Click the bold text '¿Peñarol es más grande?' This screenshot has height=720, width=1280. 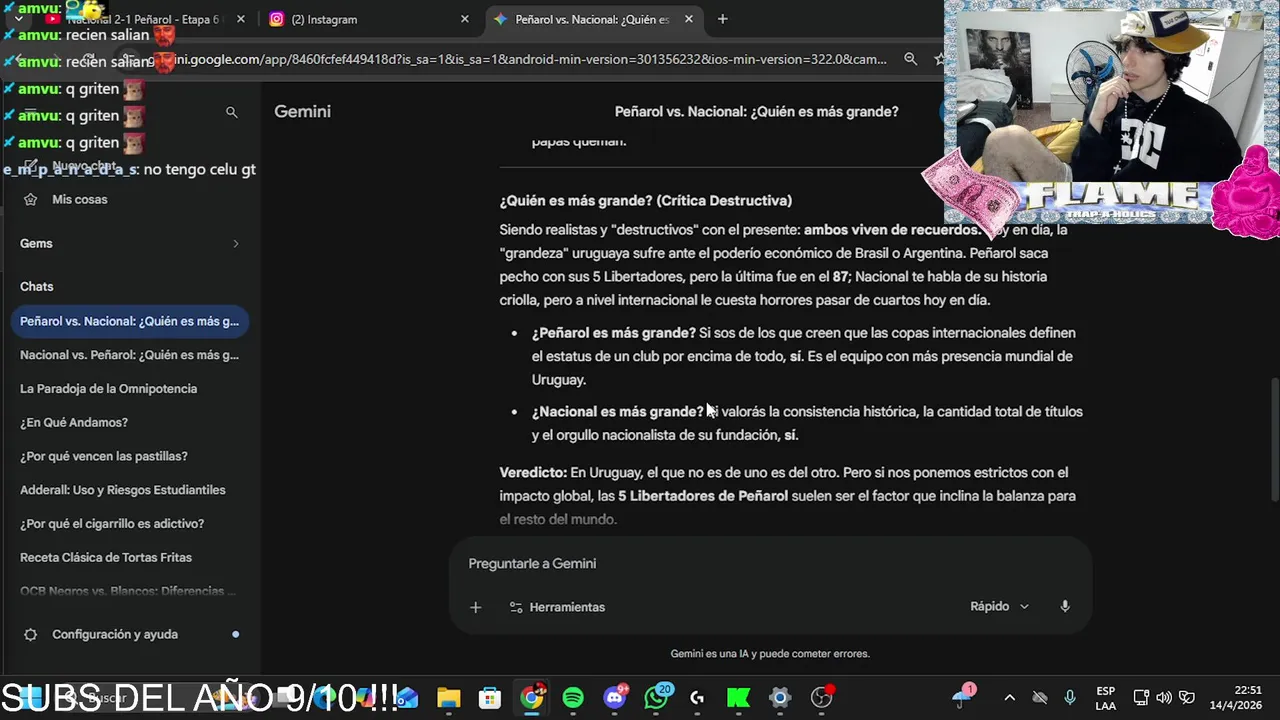coord(614,333)
